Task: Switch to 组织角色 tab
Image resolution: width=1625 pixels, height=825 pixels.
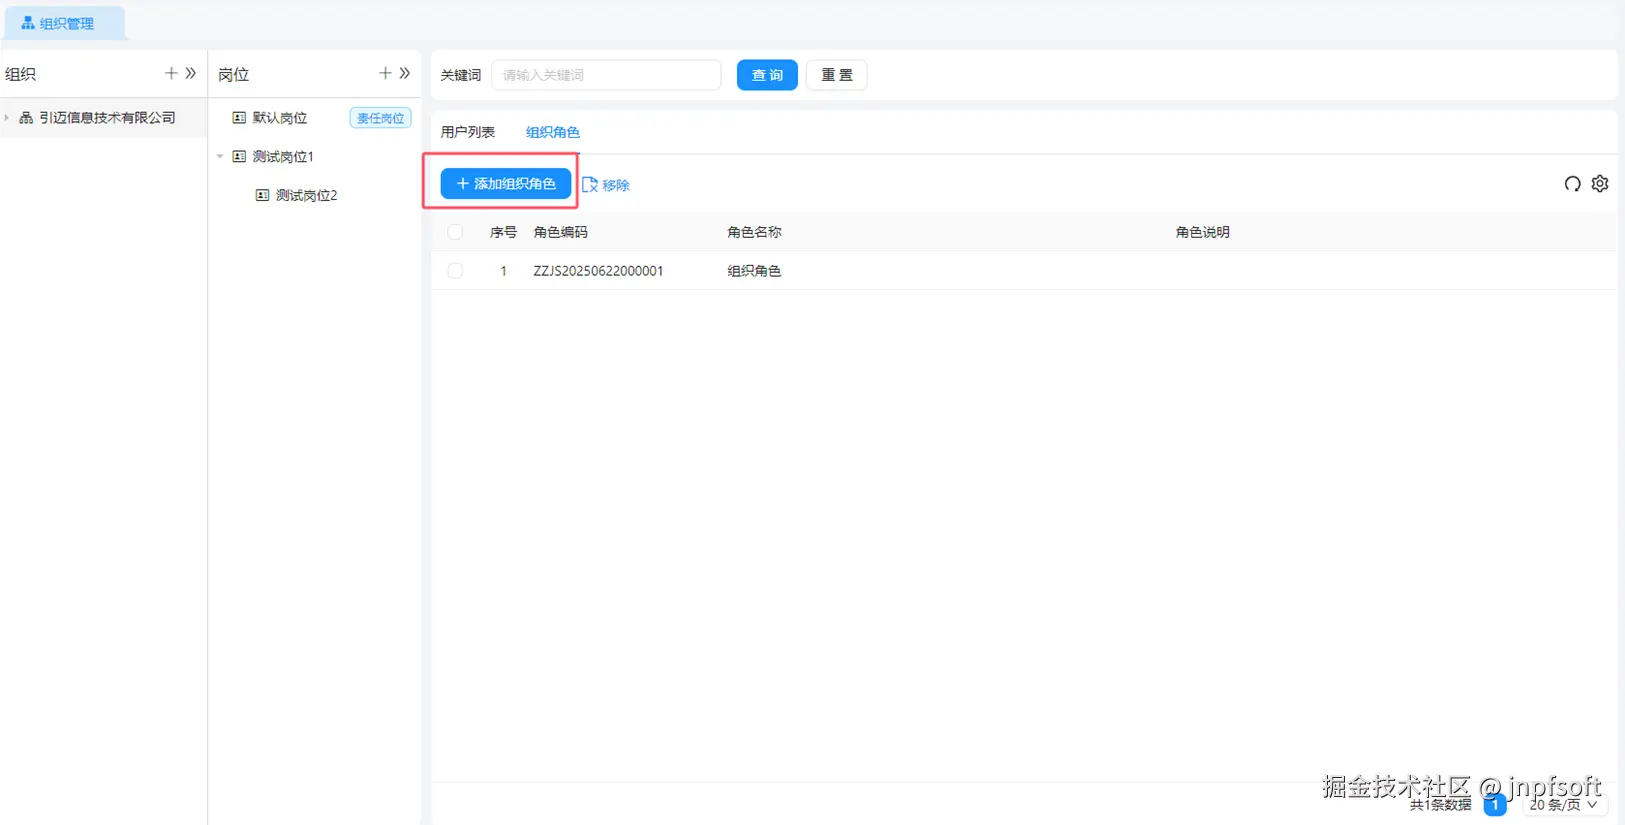Action: 553,132
